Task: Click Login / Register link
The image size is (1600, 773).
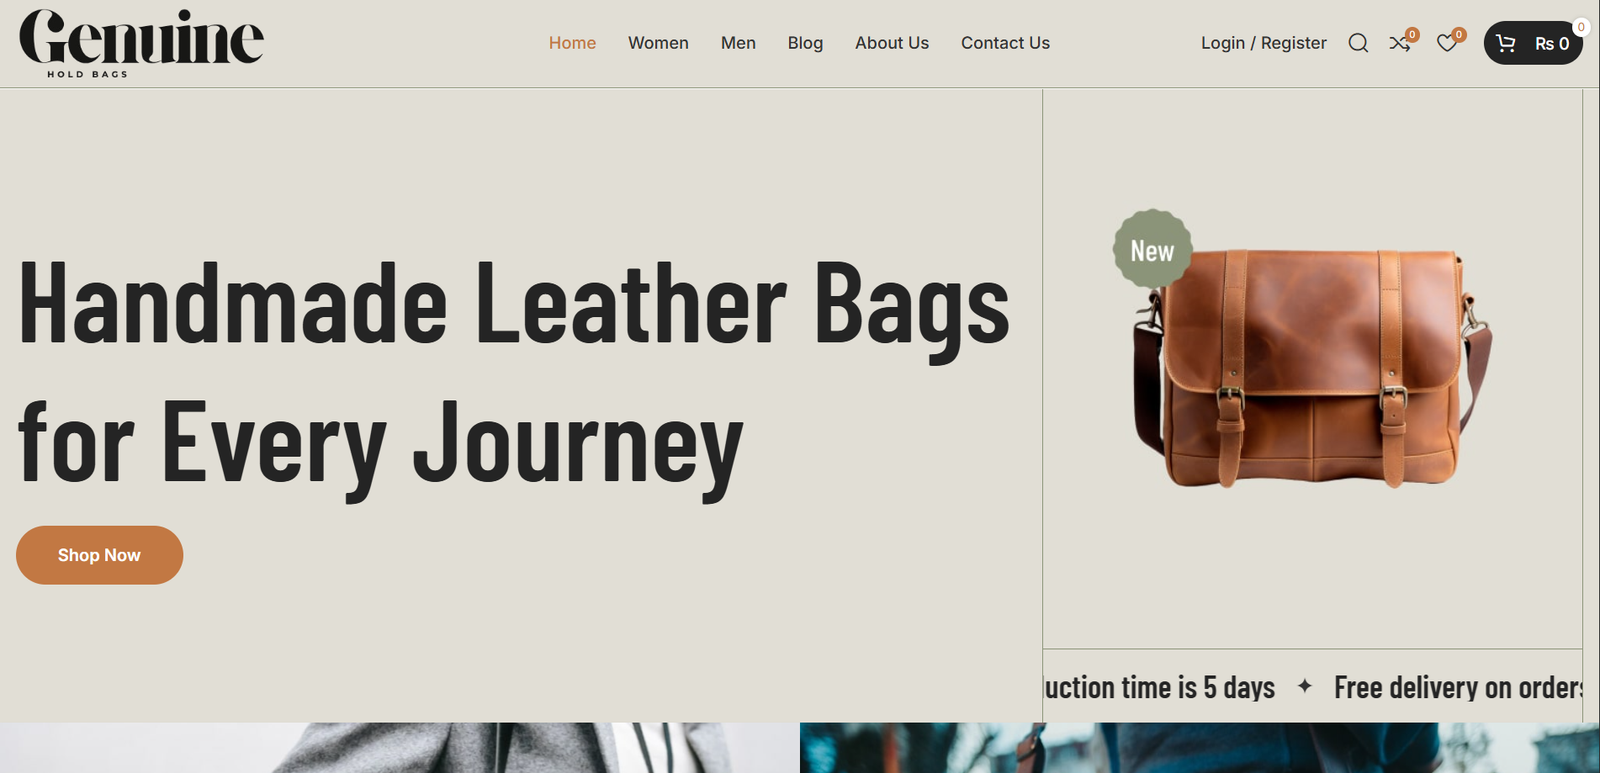Action: pyautogui.click(x=1264, y=43)
